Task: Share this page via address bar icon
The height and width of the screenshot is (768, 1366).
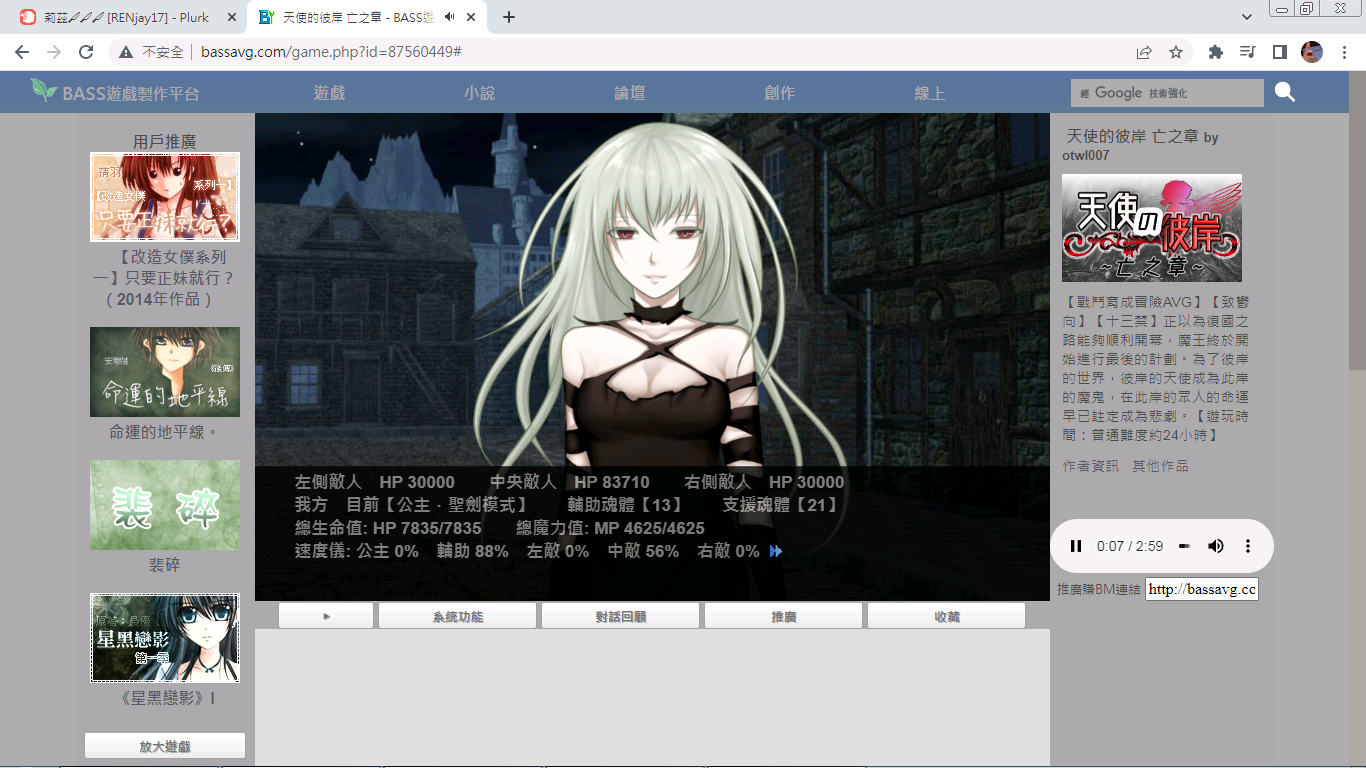Action: (1144, 52)
